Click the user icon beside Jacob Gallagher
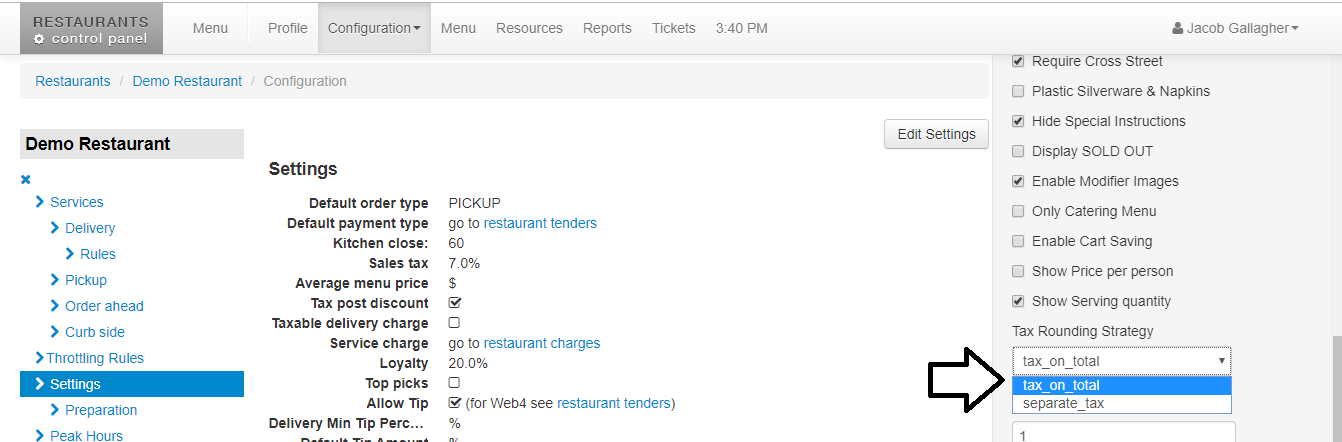Viewport: 1342px width, 442px height. pos(1177,29)
